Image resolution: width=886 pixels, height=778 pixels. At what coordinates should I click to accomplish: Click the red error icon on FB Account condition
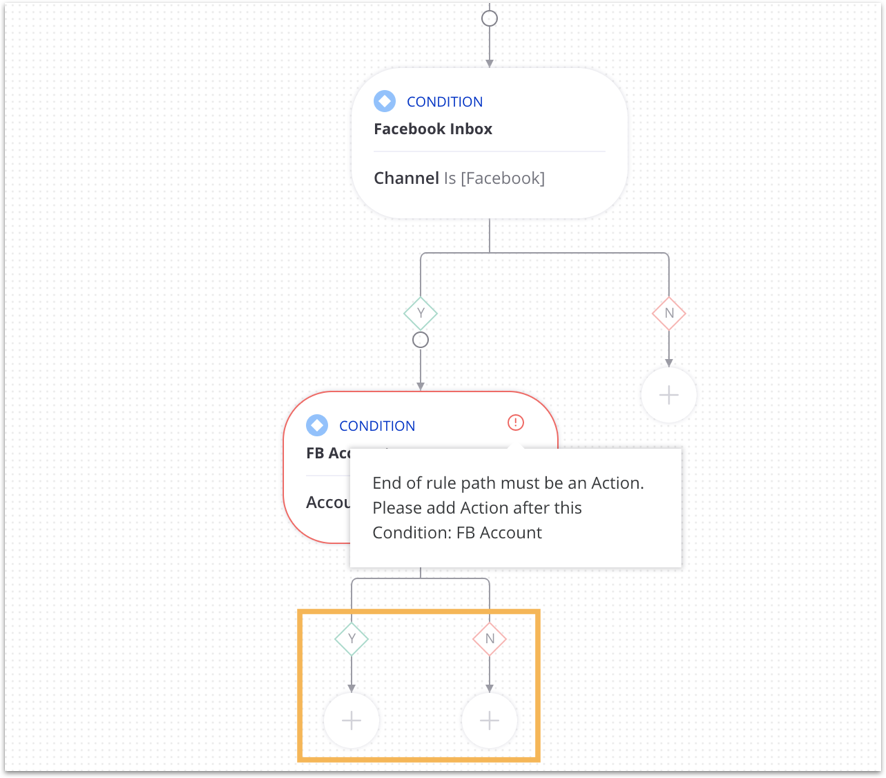pyautogui.click(x=515, y=423)
